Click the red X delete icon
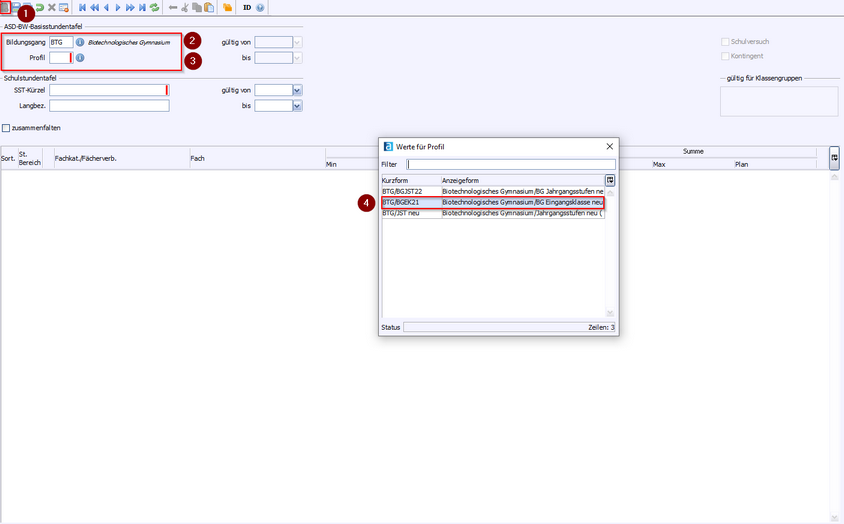 [51, 7]
